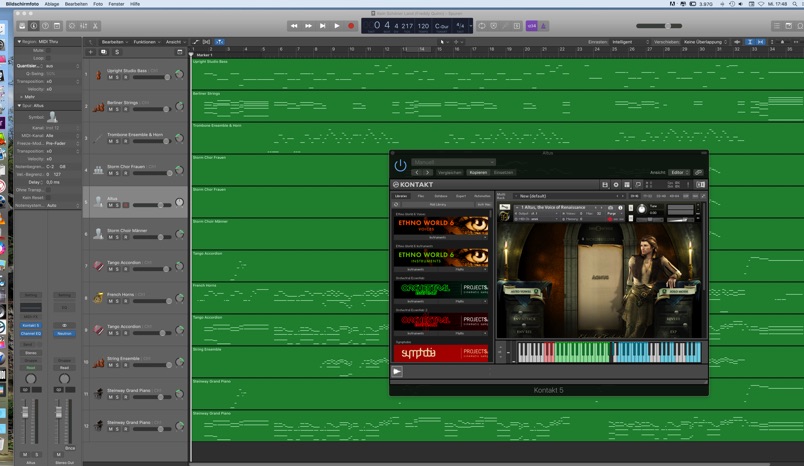This screenshot has width=804, height=466.
Task: Open the Bearbeiten menu in Tracks area
Action: pos(113,42)
